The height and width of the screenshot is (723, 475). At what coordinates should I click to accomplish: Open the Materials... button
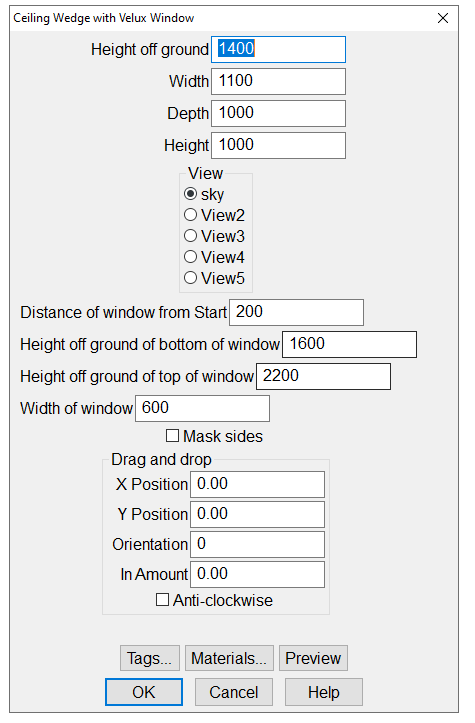[229, 658]
